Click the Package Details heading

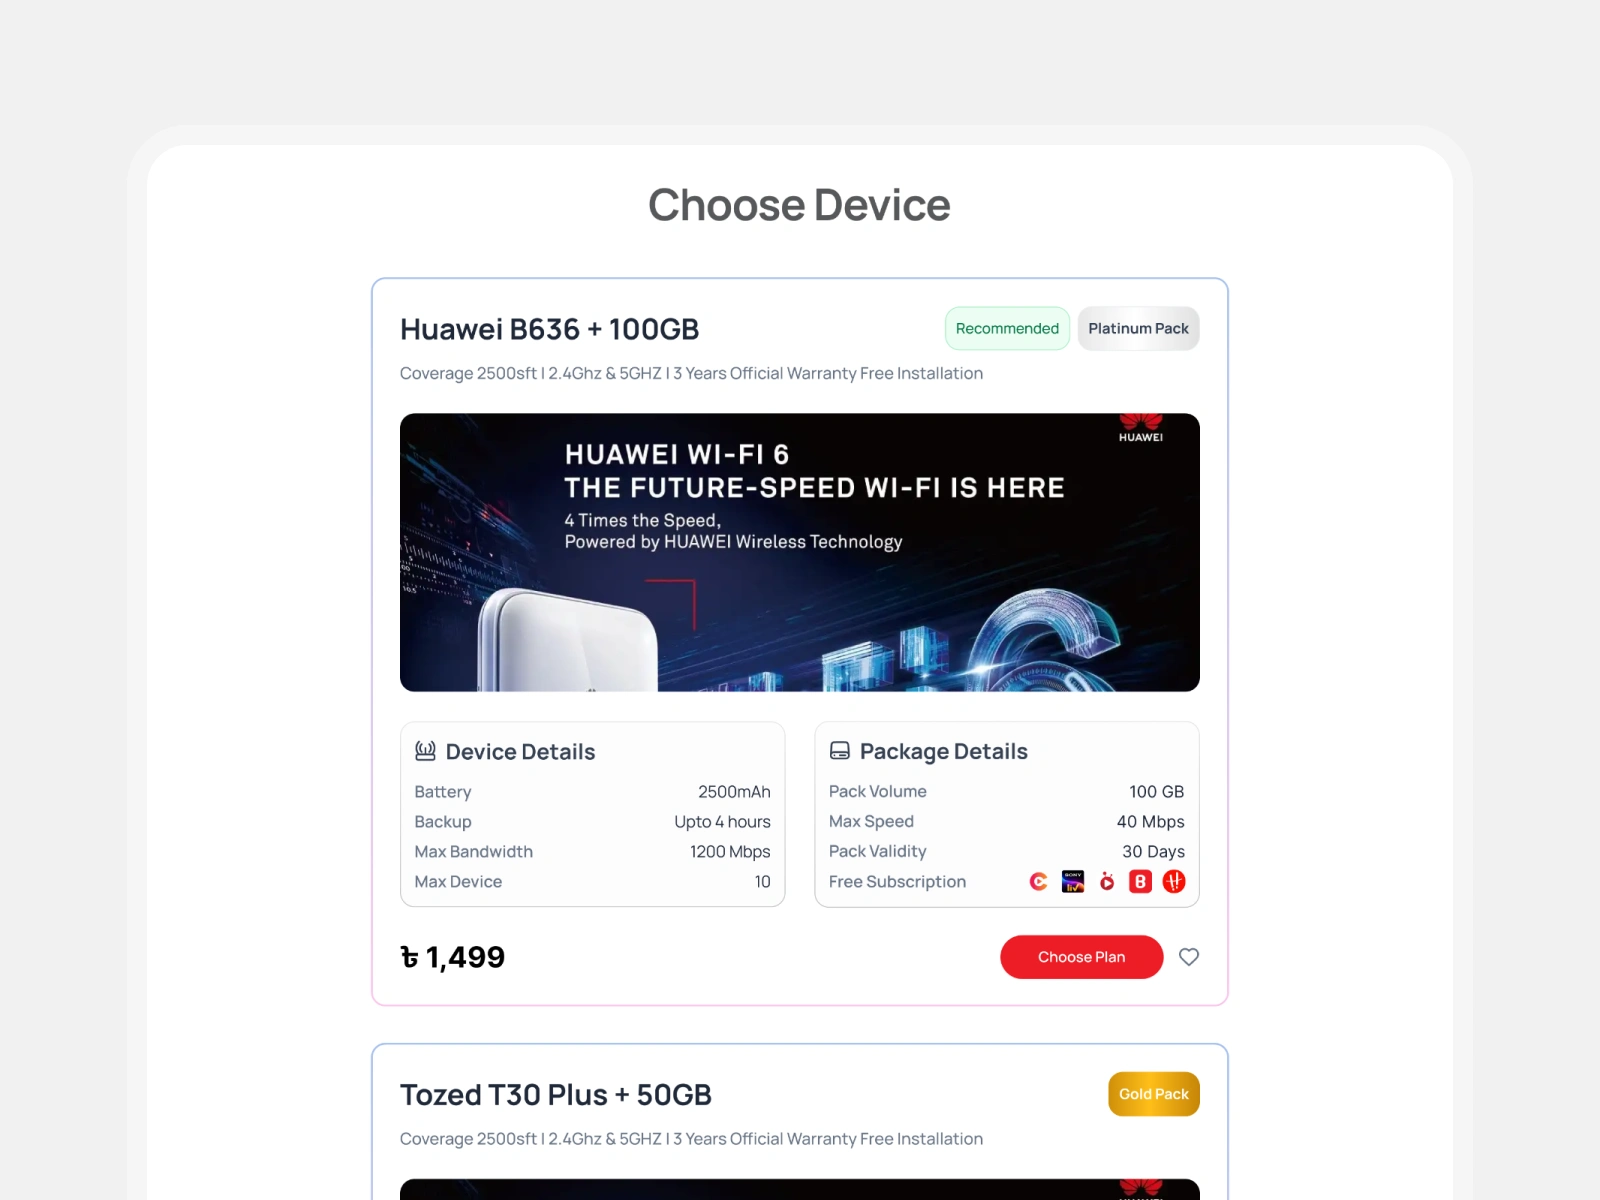point(943,751)
